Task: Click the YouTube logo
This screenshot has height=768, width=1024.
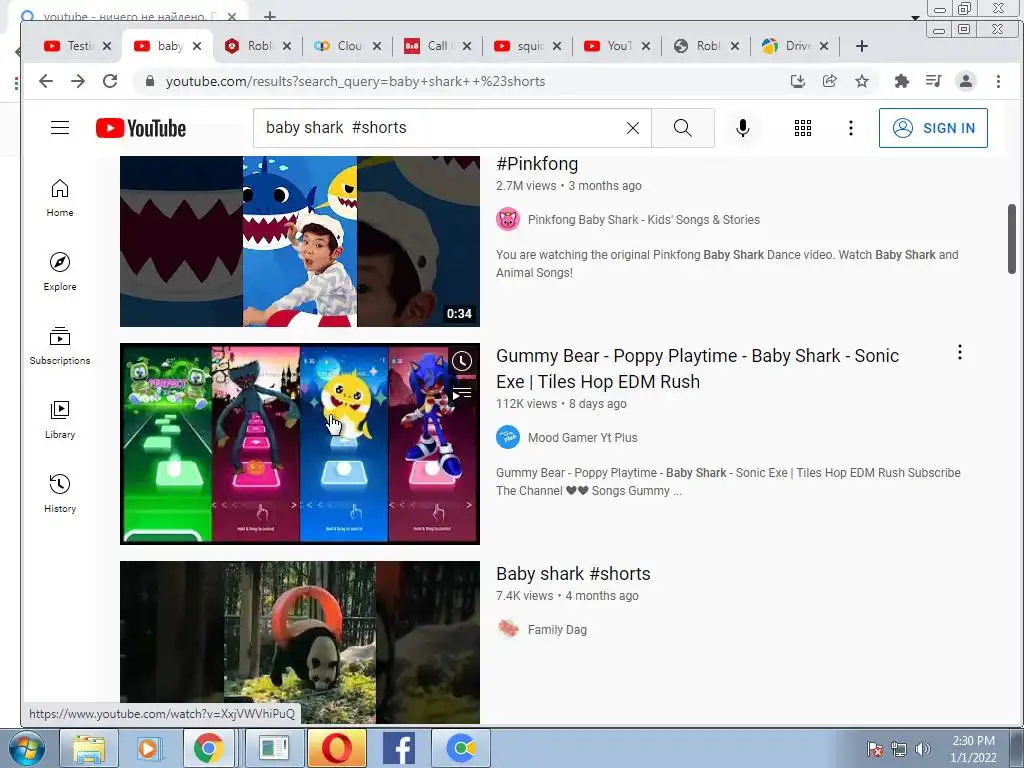Action: point(140,128)
